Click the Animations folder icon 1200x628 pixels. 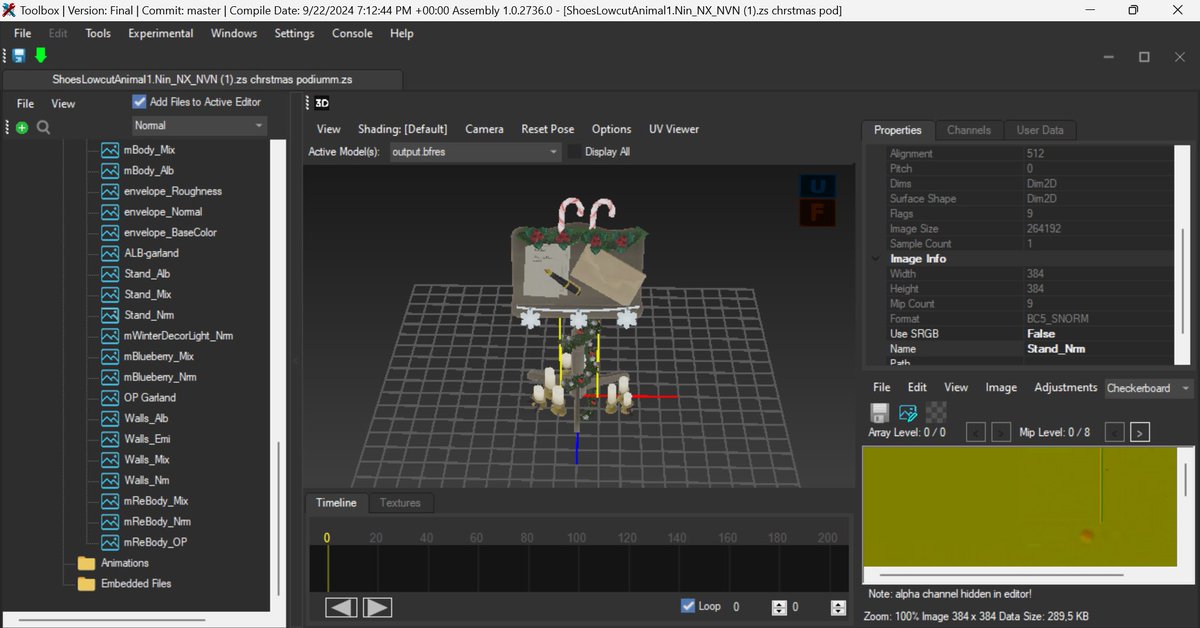click(86, 563)
